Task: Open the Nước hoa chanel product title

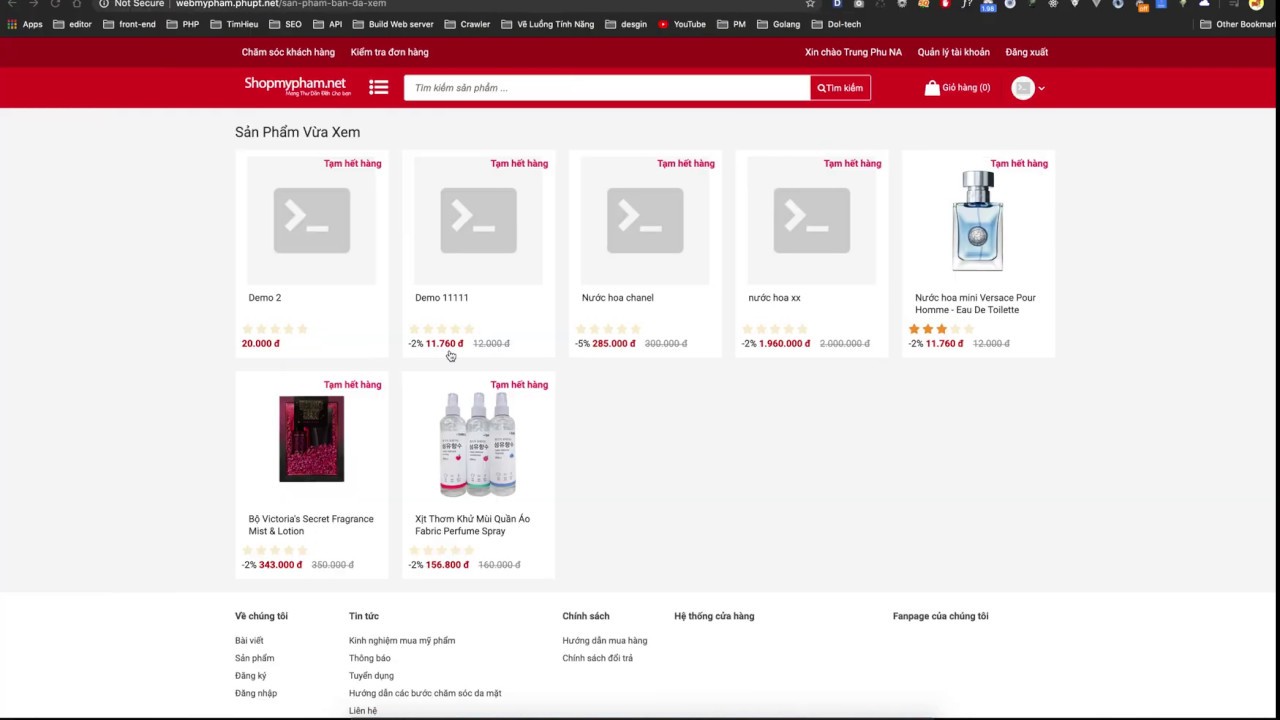Action: 618,298
